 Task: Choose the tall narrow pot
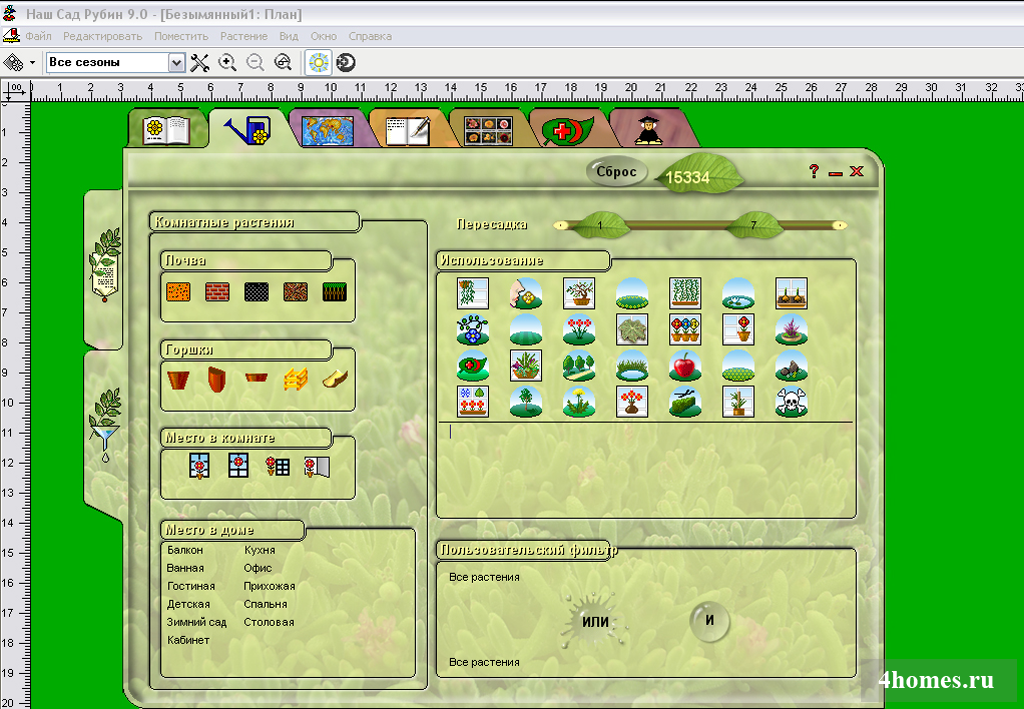click(217, 379)
